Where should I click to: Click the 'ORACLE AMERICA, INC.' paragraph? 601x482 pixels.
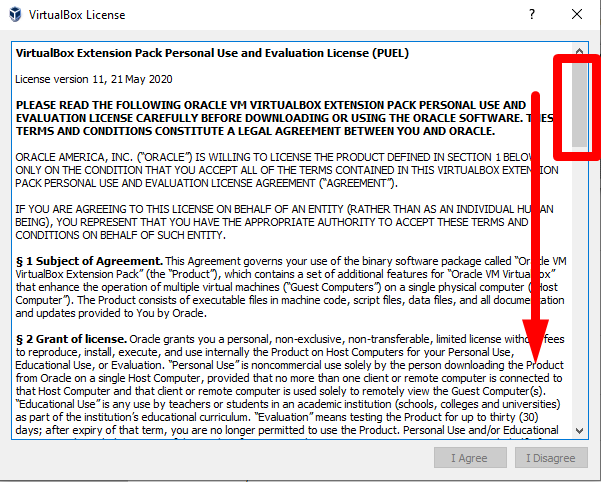pyautogui.click(x=287, y=170)
